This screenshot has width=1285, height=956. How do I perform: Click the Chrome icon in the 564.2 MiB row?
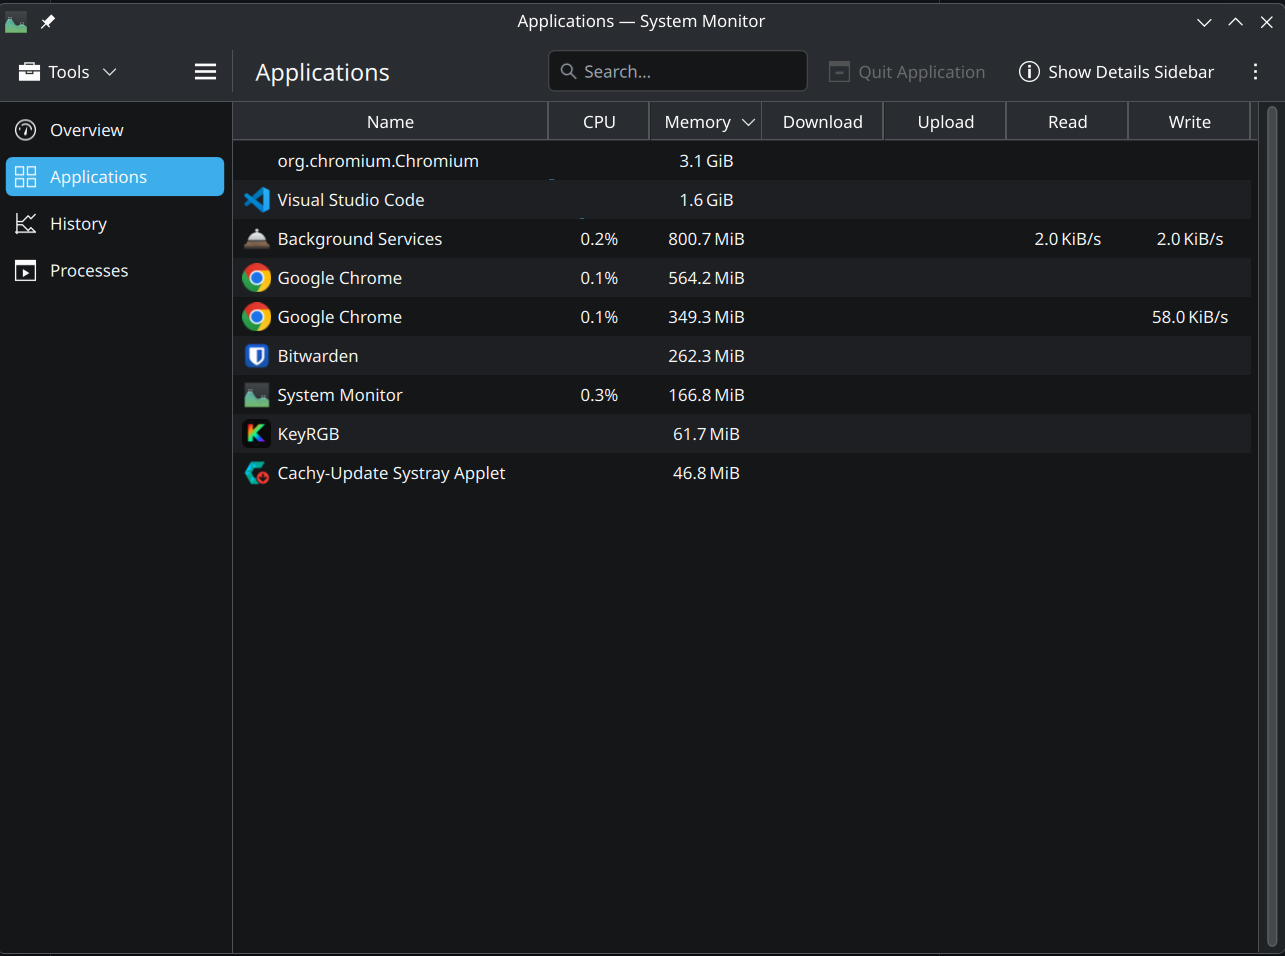[x=257, y=278]
